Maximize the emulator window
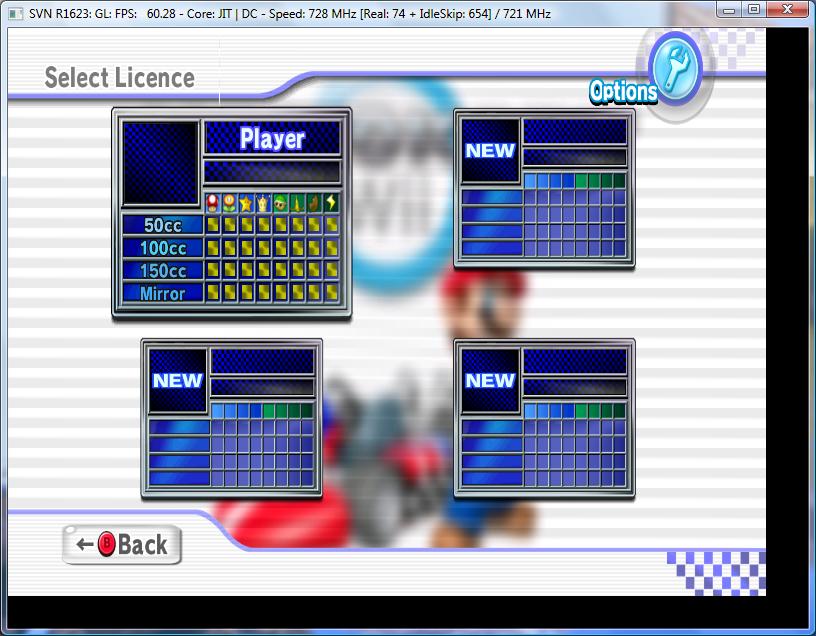The image size is (816, 636). 754,9
